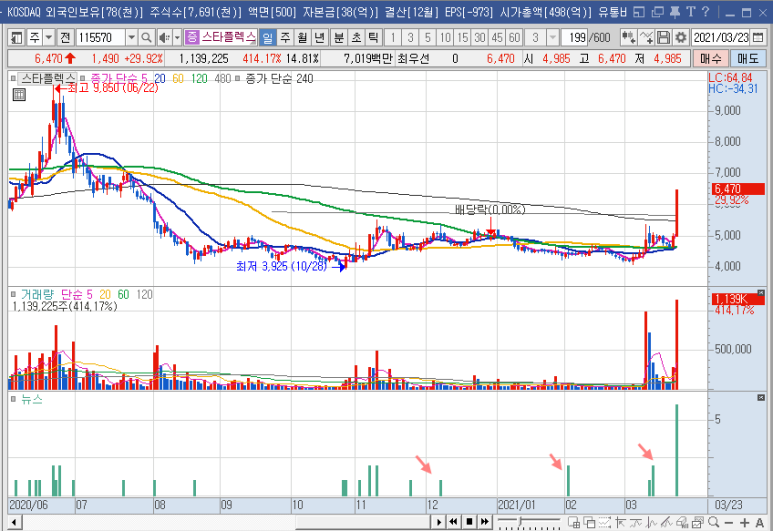773x531 pixels.
Task: Click the horizontal scrollbar right arrow
Action: pos(439,522)
